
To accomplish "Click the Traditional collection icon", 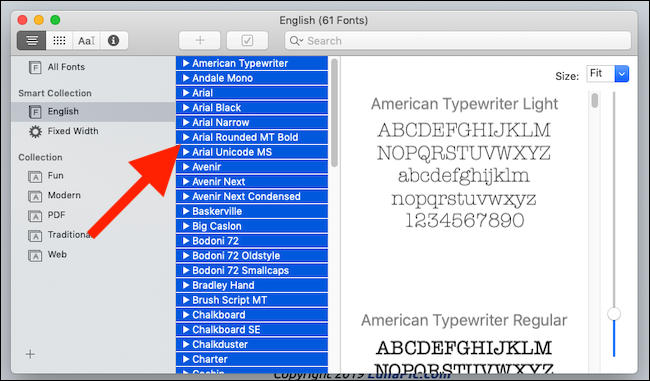I will click(x=35, y=236).
